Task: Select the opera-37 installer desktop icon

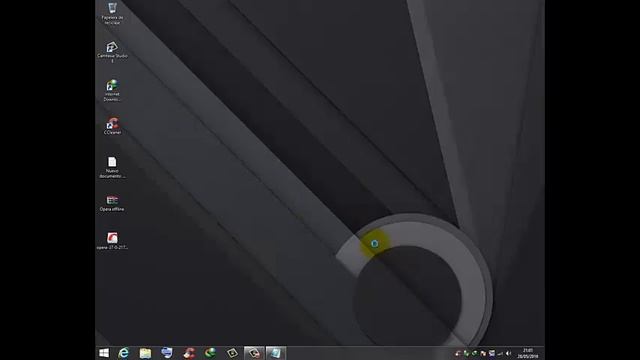Action: tap(112, 241)
